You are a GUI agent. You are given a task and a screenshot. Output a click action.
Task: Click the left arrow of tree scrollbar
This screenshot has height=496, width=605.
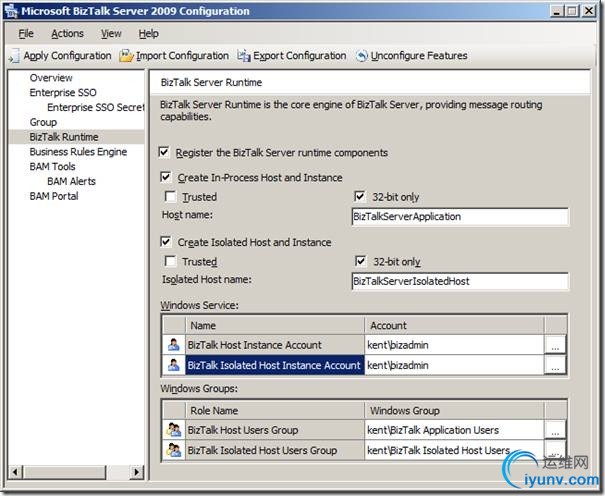(15, 472)
